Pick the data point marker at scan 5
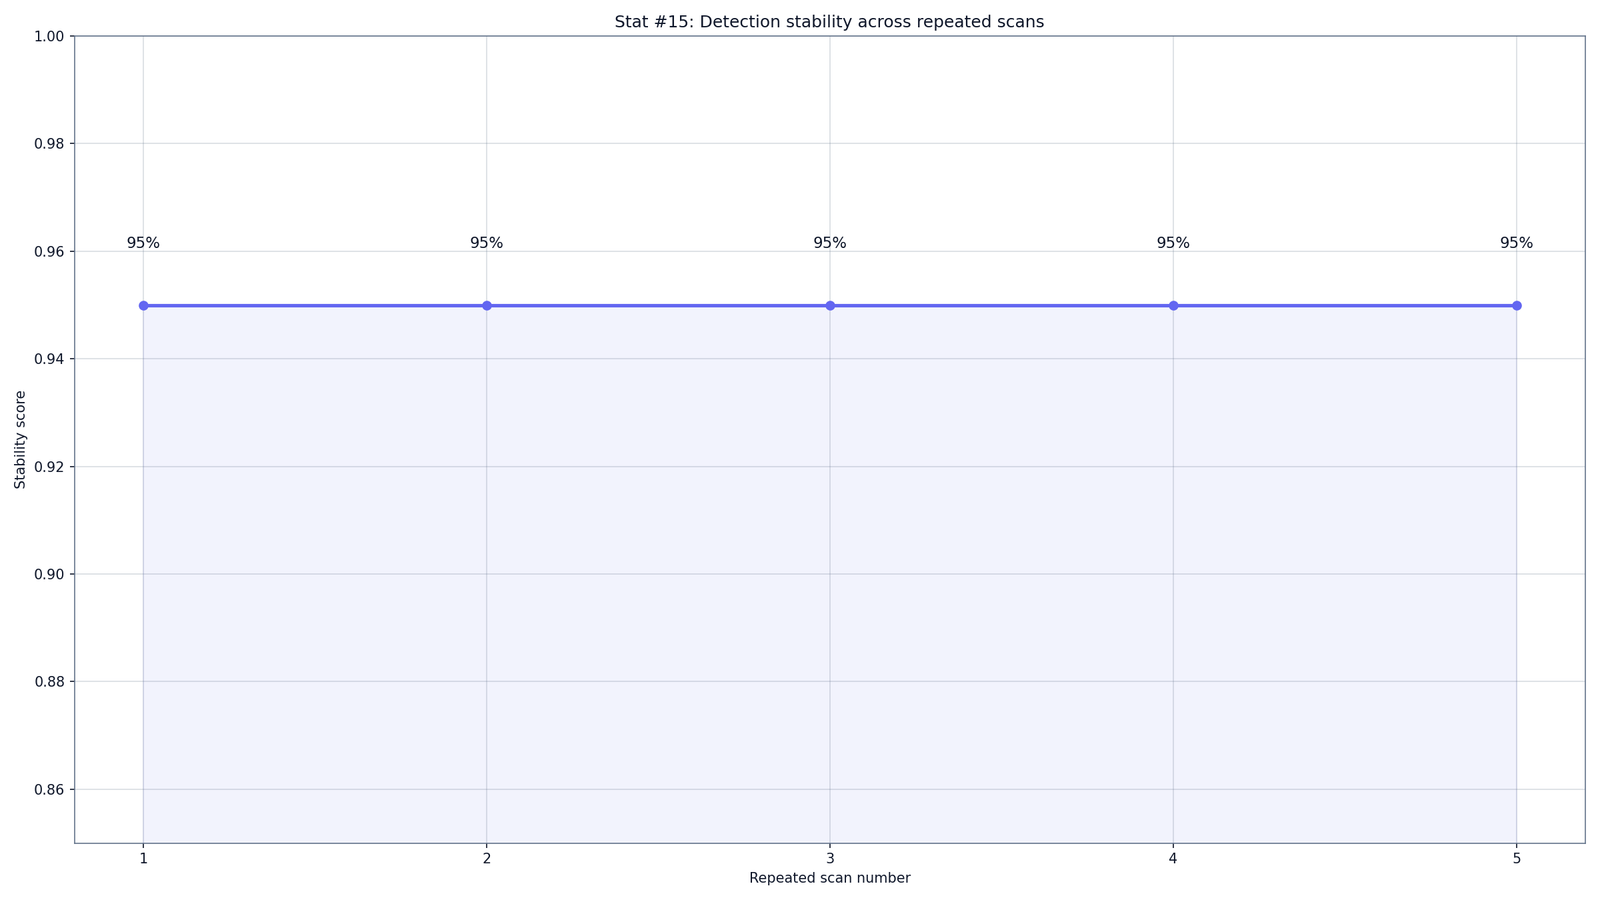 (1517, 305)
